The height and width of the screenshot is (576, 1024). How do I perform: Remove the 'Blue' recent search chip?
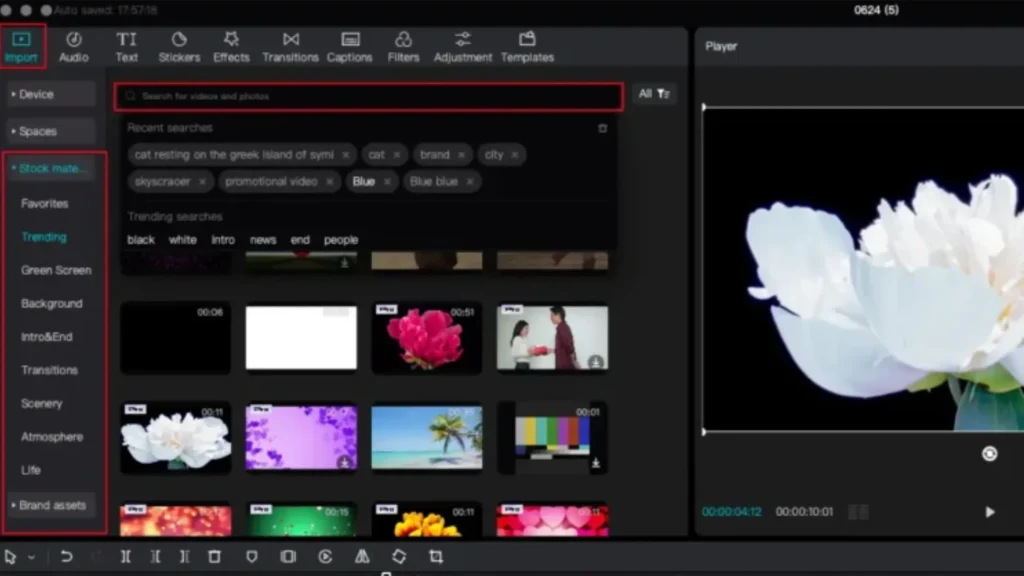(387, 182)
